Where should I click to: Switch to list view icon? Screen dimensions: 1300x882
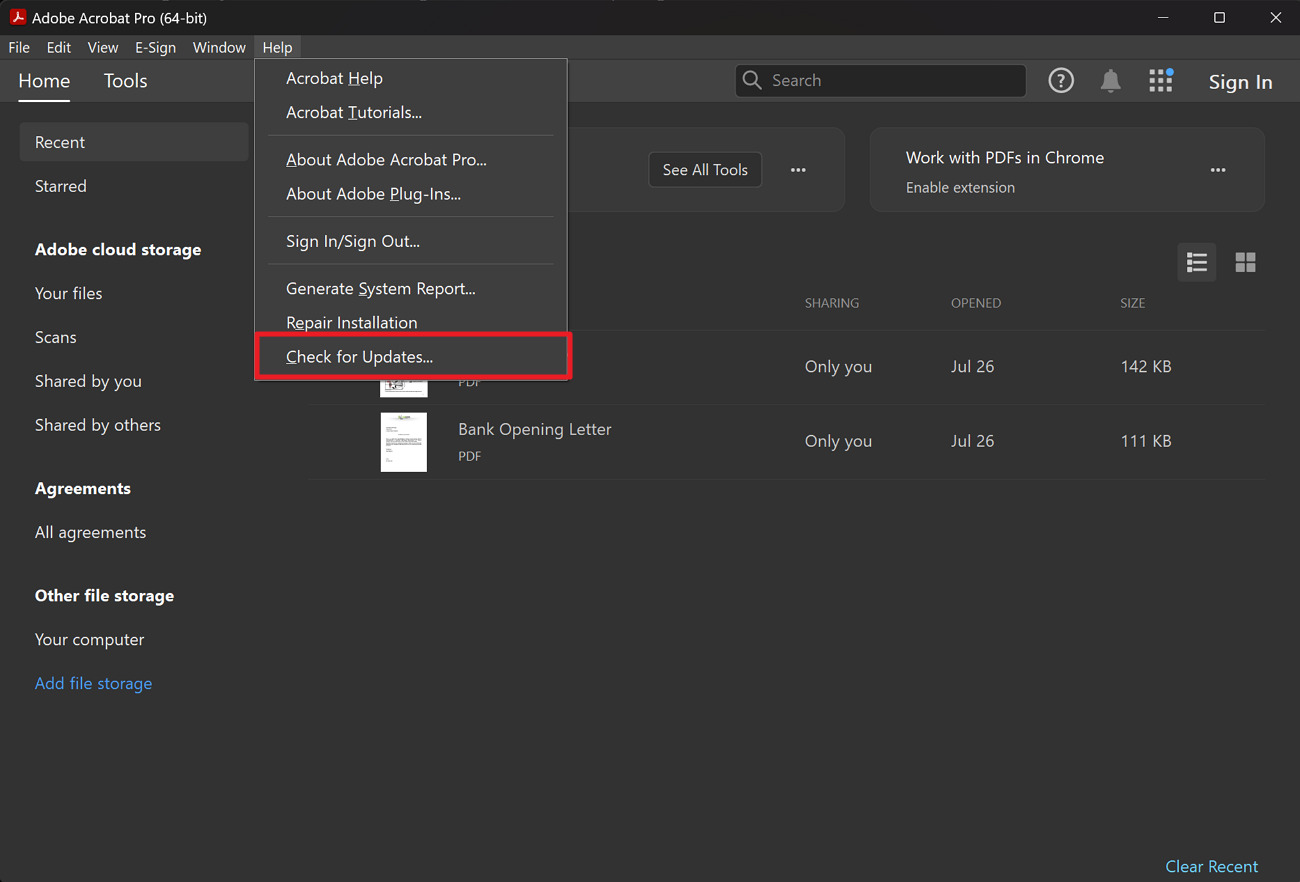pyautogui.click(x=1197, y=262)
